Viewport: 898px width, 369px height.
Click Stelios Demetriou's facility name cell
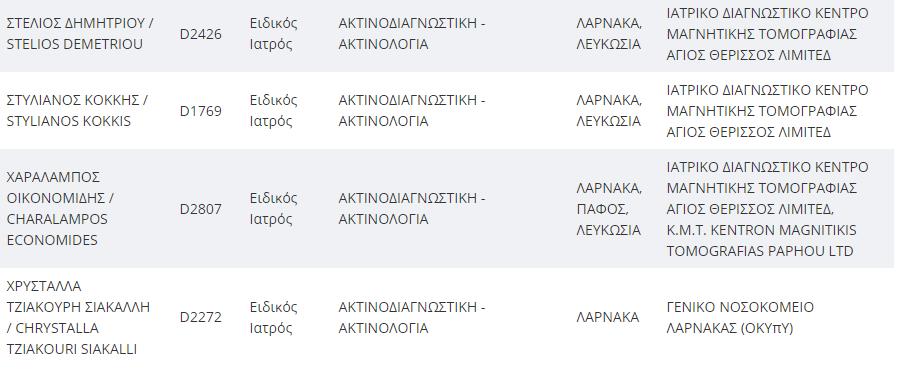767,34
